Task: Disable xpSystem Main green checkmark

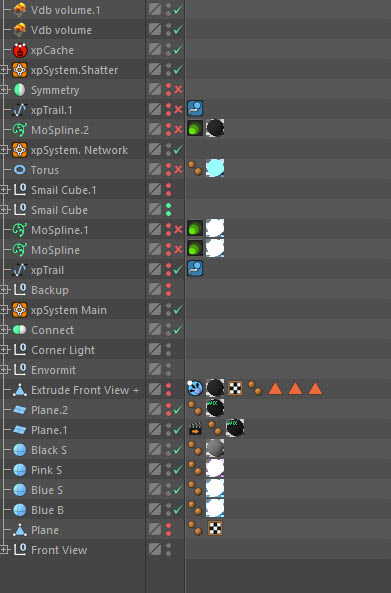Action: click(178, 310)
